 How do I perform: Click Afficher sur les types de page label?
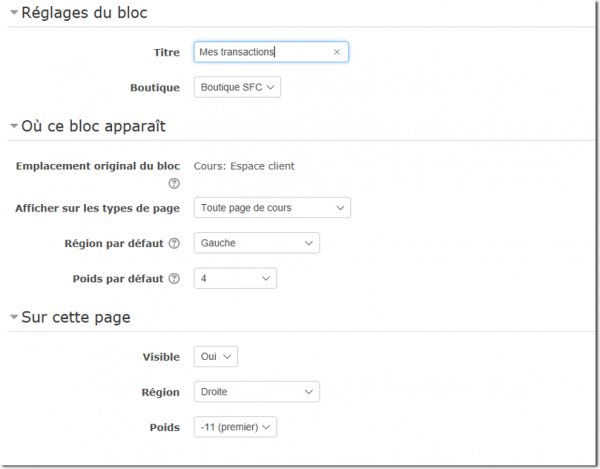[97, 208]
